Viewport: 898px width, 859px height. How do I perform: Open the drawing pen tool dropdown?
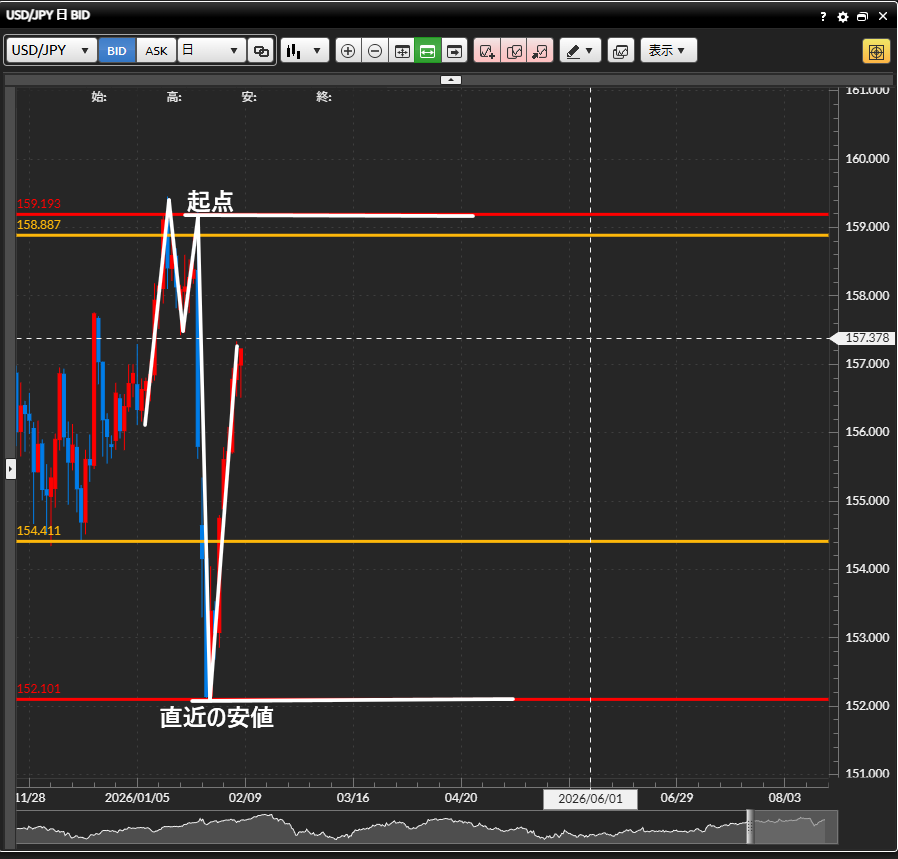[x=580, y=51]
